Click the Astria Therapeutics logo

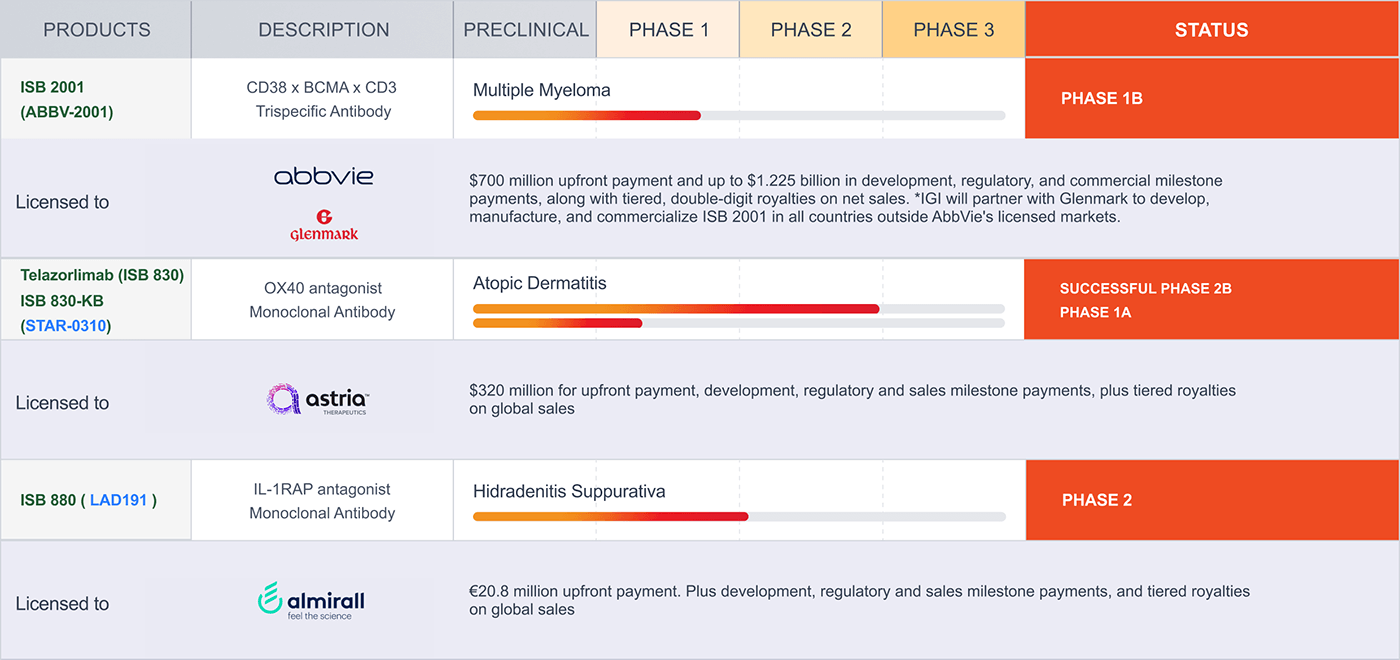click(x=318, y=401)
